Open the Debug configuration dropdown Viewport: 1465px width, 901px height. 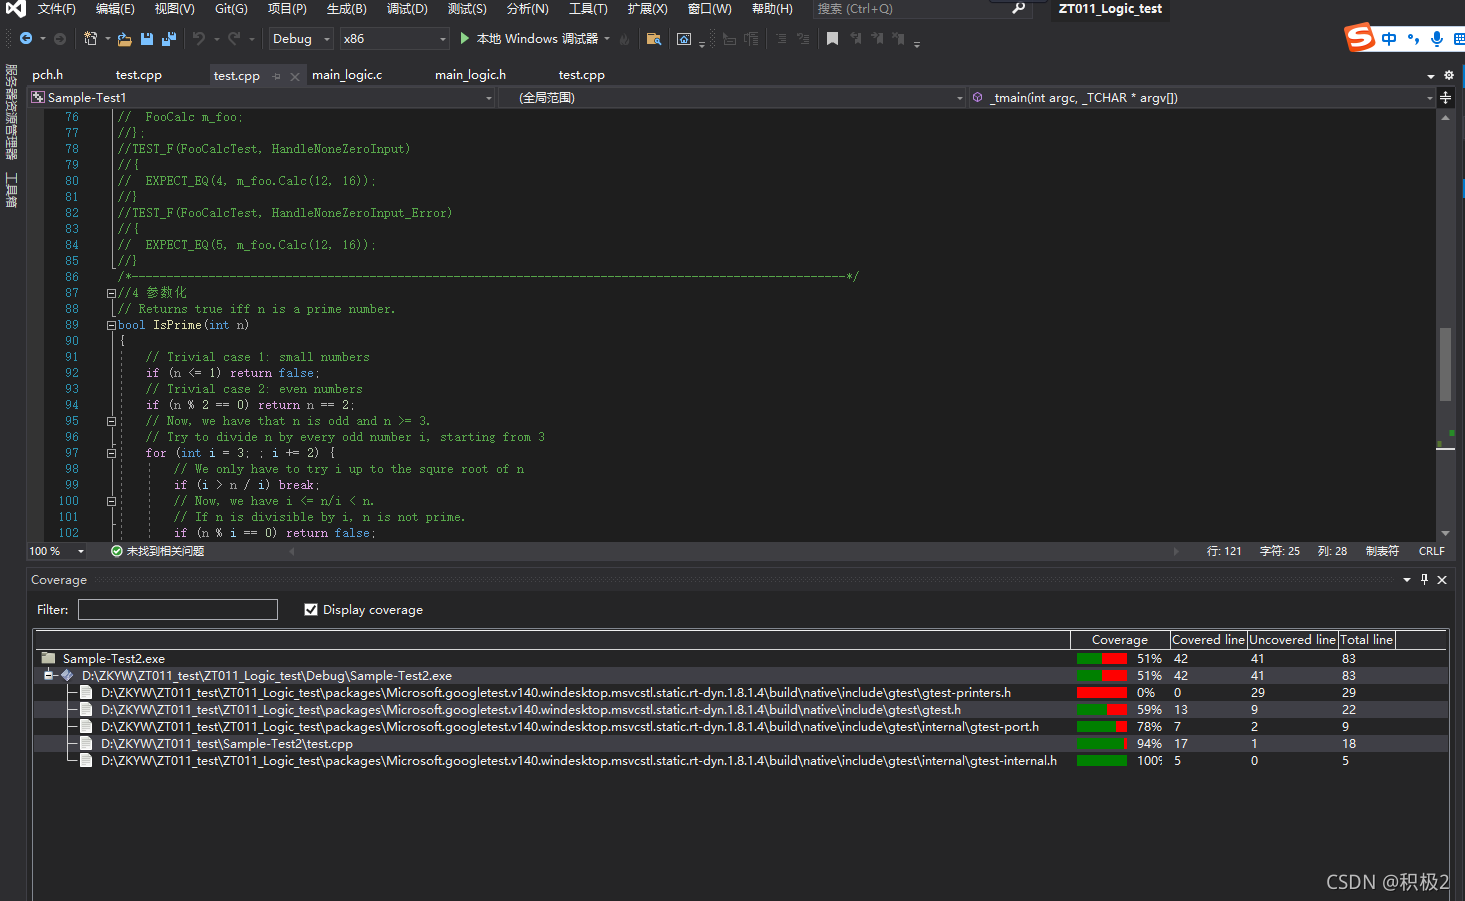point(301,38)
